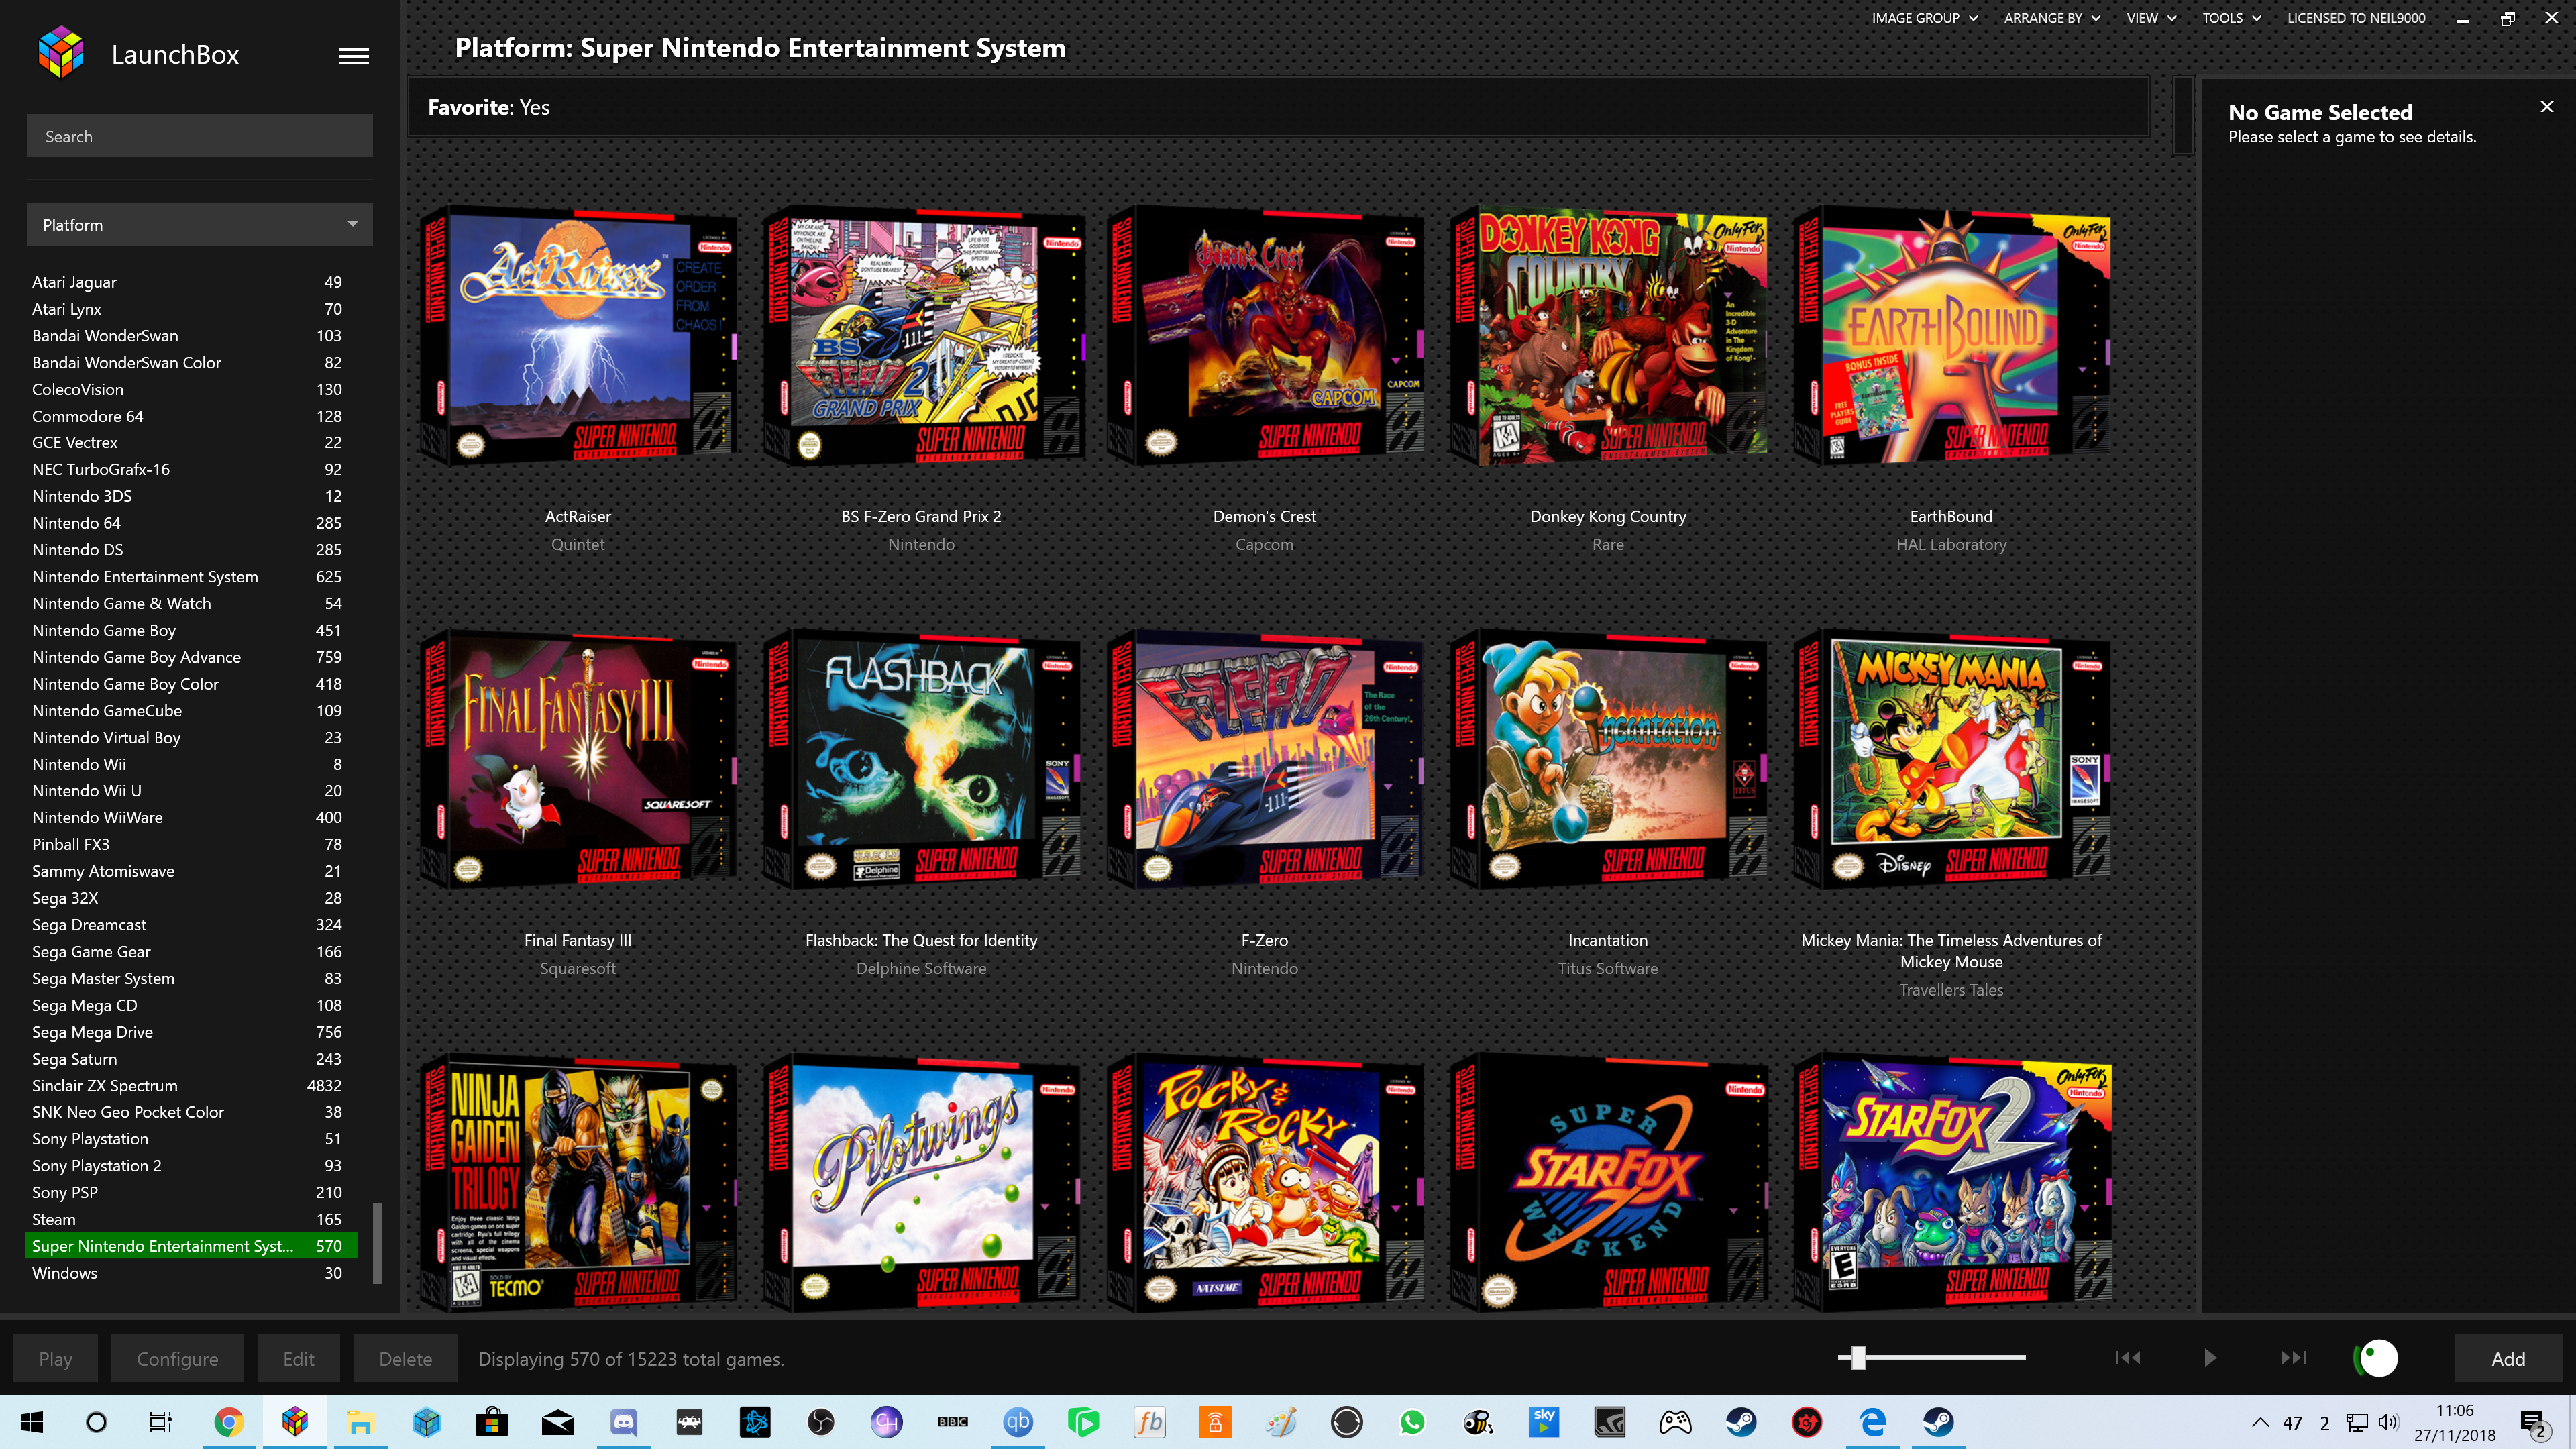Viewport: 2576px width, 1449px height.
Task: Adjust the round volume knob
Action: [x=2377, y=1358]
